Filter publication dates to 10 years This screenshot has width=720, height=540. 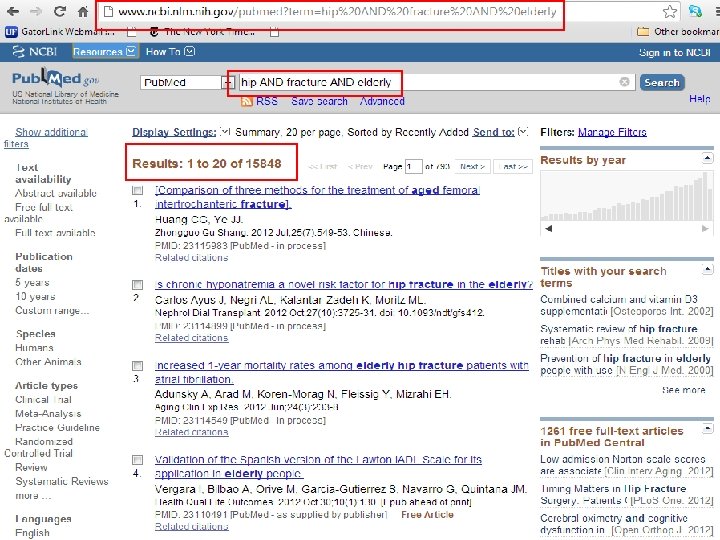35,296
